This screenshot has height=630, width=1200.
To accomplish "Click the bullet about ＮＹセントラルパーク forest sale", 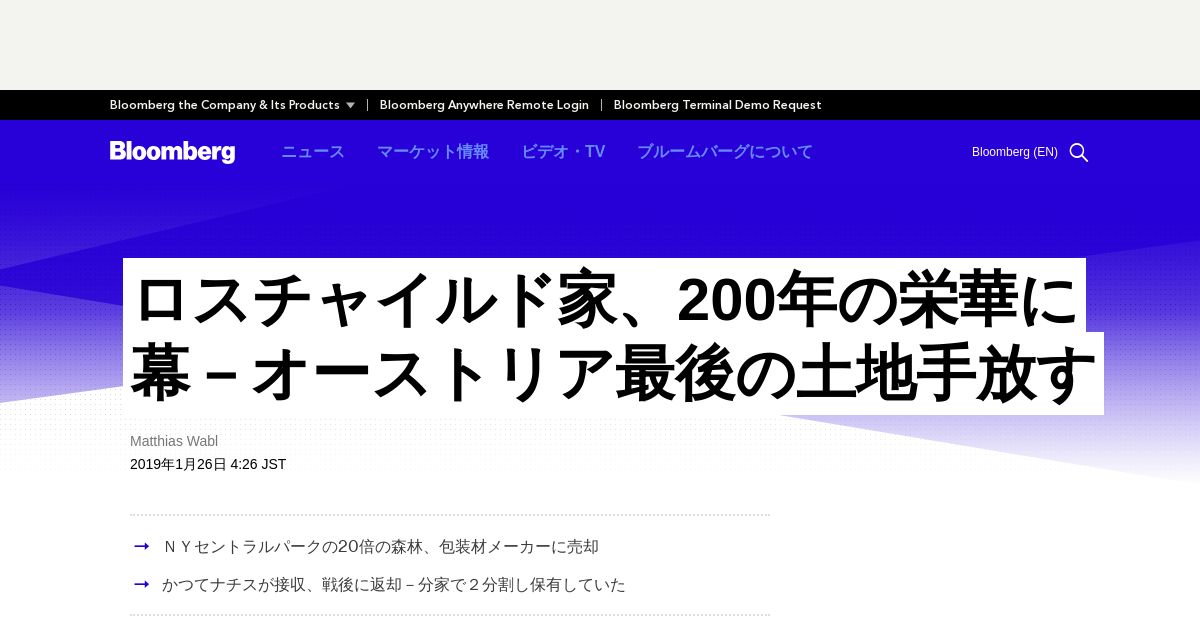I will [380, 547].
